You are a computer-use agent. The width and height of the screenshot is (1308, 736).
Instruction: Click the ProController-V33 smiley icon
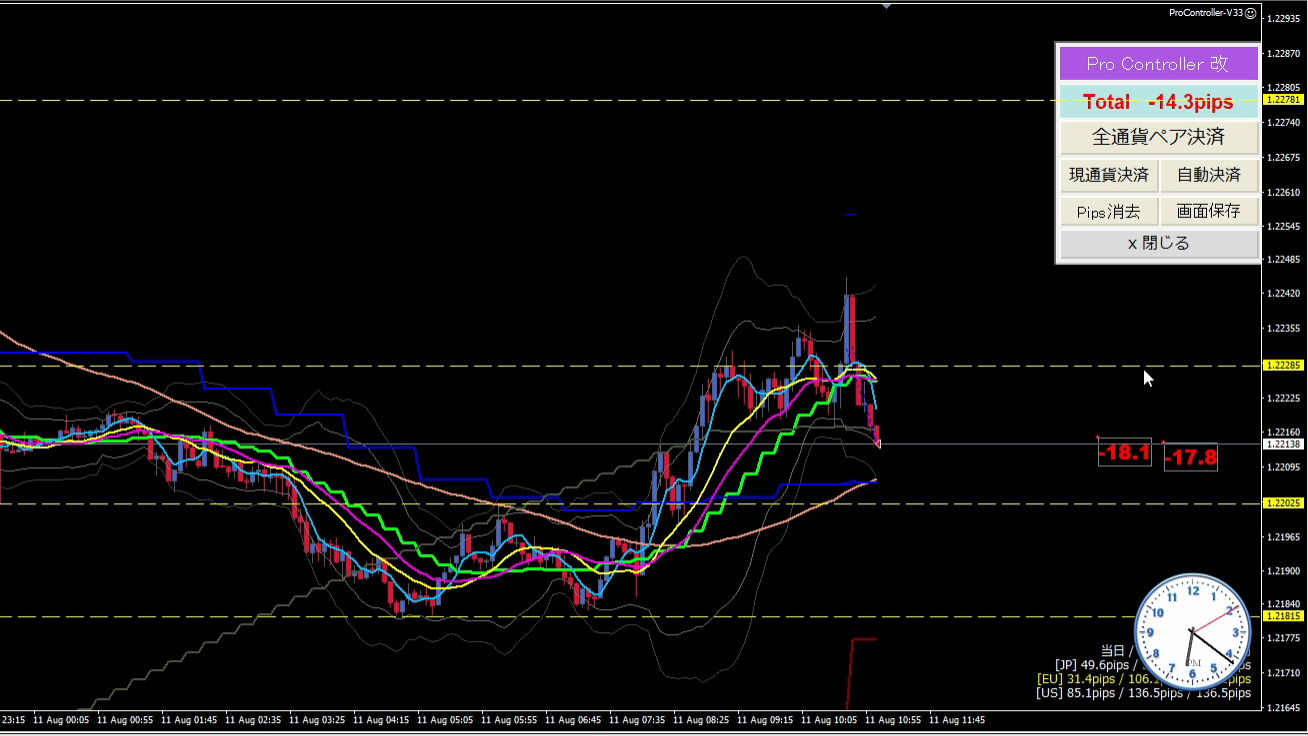point(1251,13)
